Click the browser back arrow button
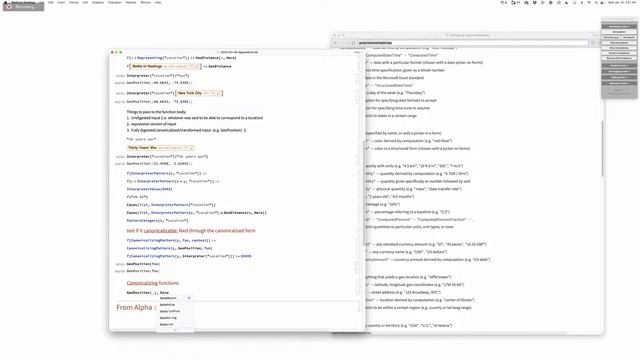Image resolution: width=640 pixels, height=360 pixels. 336,43
